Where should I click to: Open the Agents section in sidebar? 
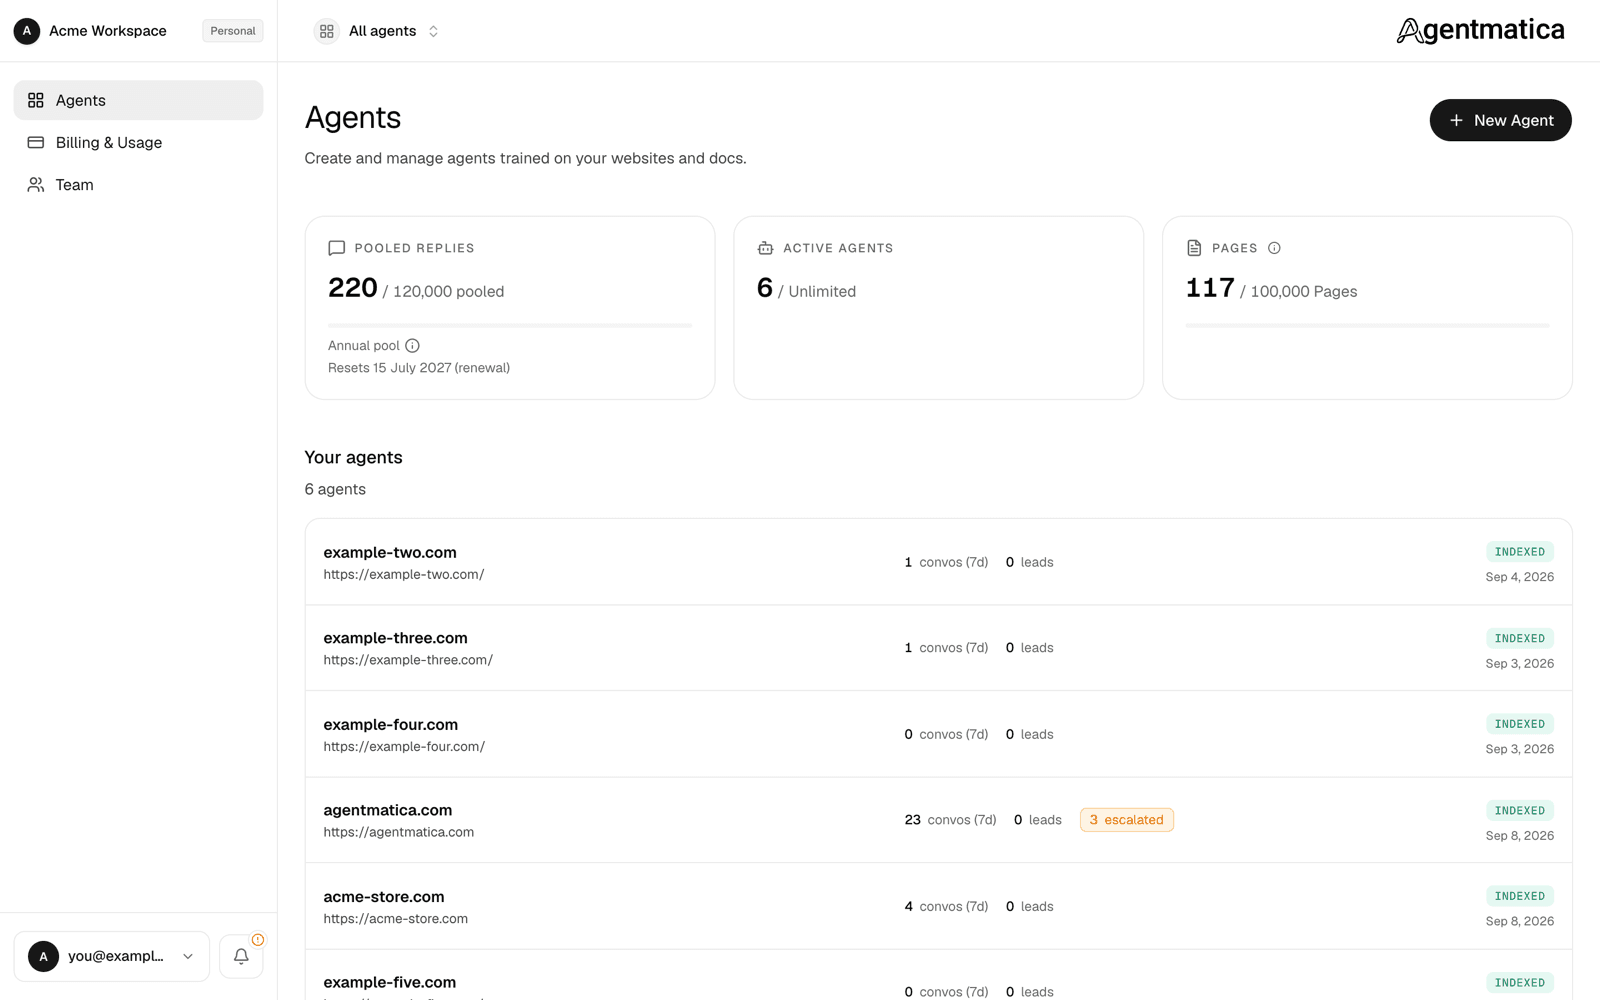pyautogui.click(x=138, y=100)
